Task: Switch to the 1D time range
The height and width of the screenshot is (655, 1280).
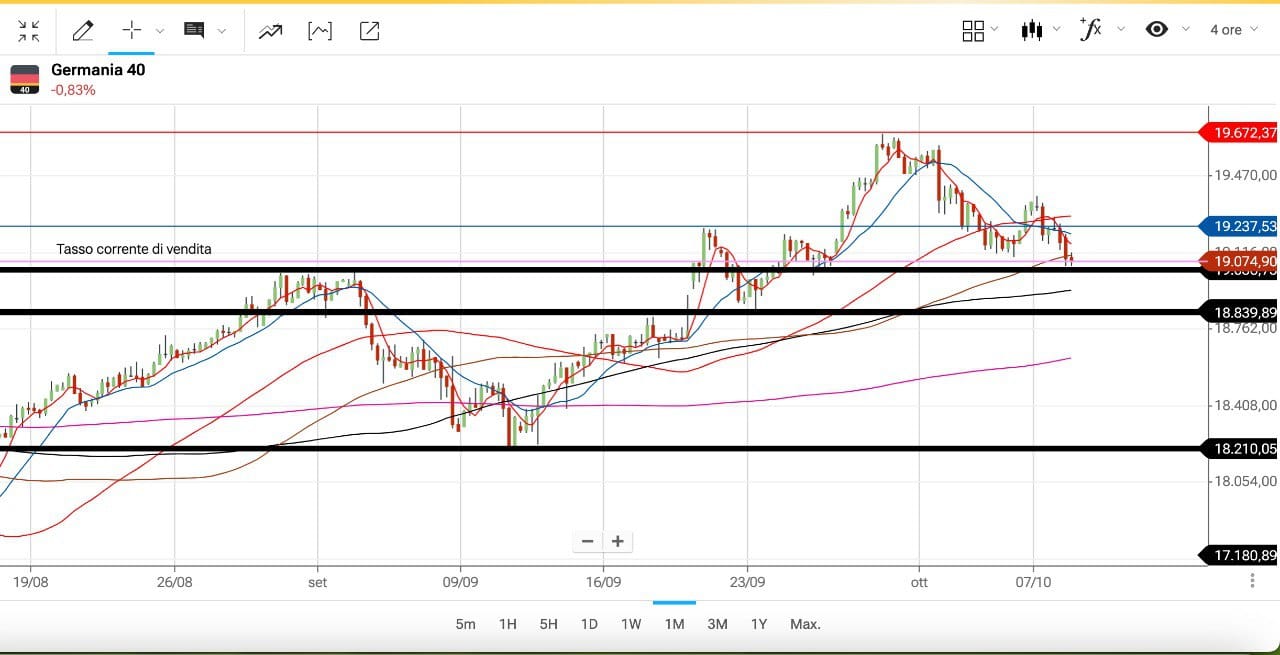Action: (x=589, y=624)
